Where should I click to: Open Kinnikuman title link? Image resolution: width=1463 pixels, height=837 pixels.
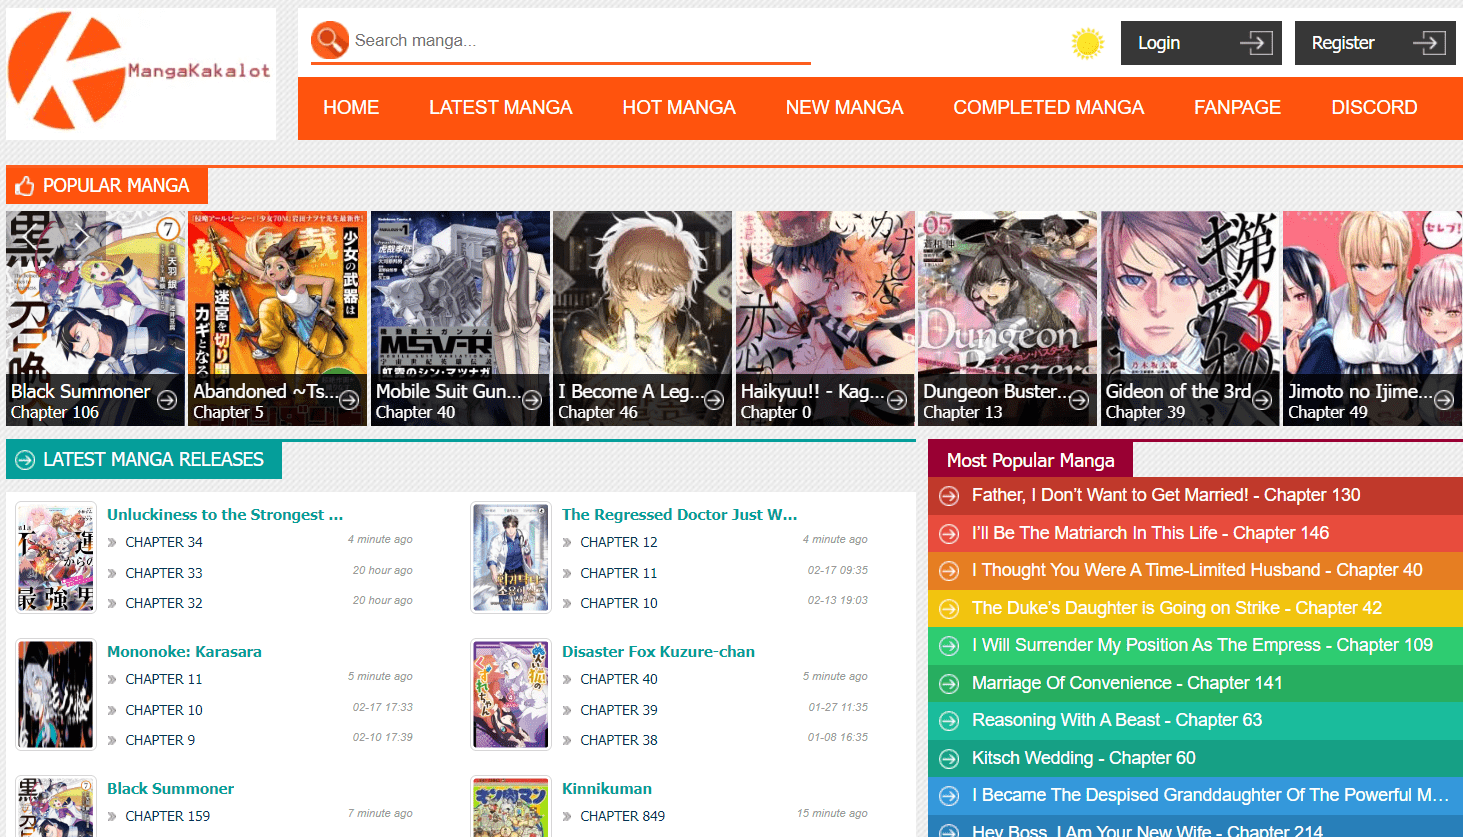pyautogui.click(x=607, y=788)
